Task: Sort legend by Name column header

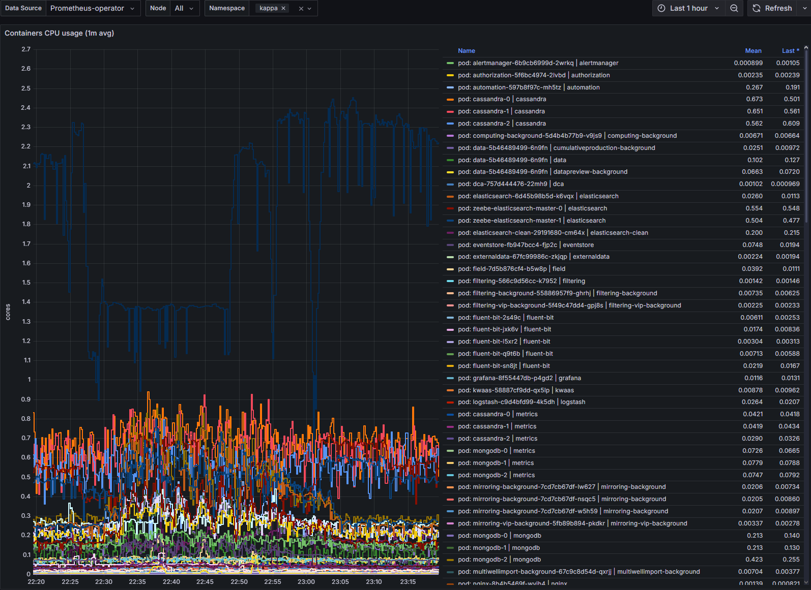Action: click(466, 50)
